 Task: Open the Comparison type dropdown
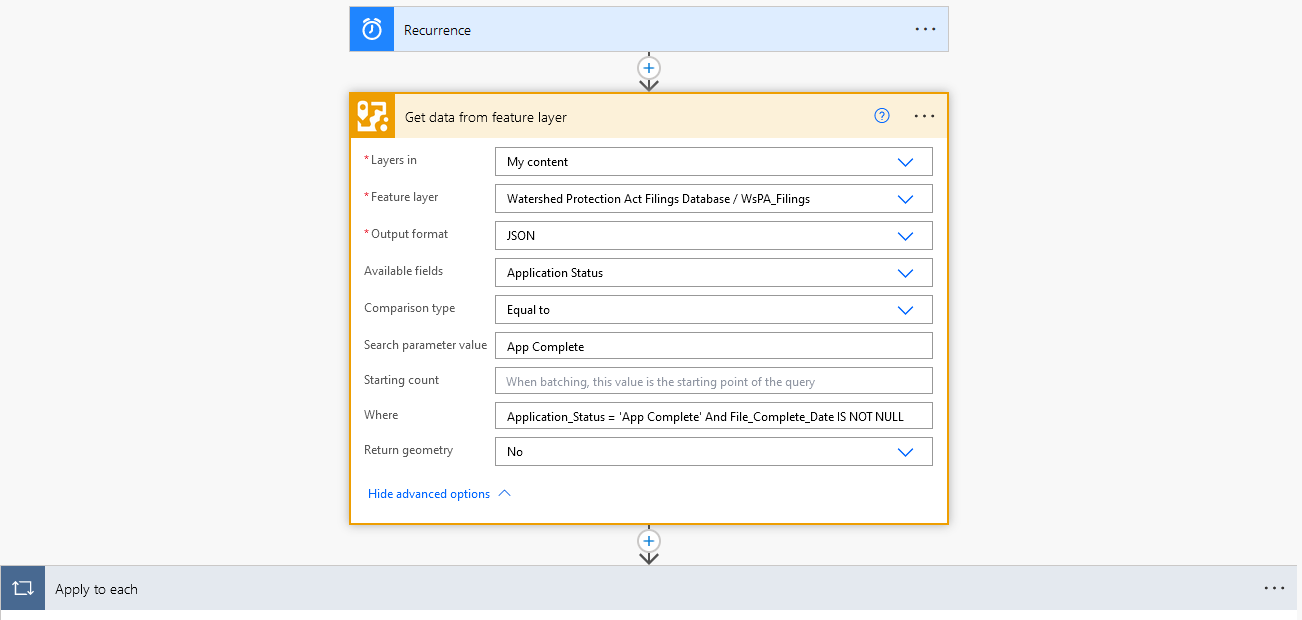tap(905, 310)
